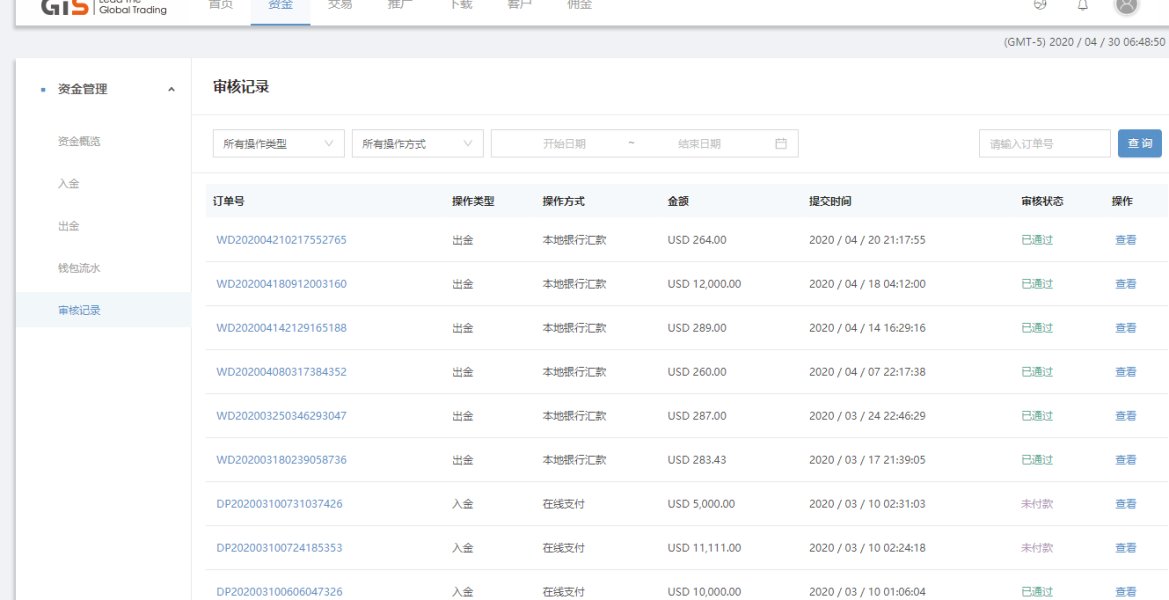
Task: Select 审核记录 in the sidebar
Action: (x=103, y=310)
